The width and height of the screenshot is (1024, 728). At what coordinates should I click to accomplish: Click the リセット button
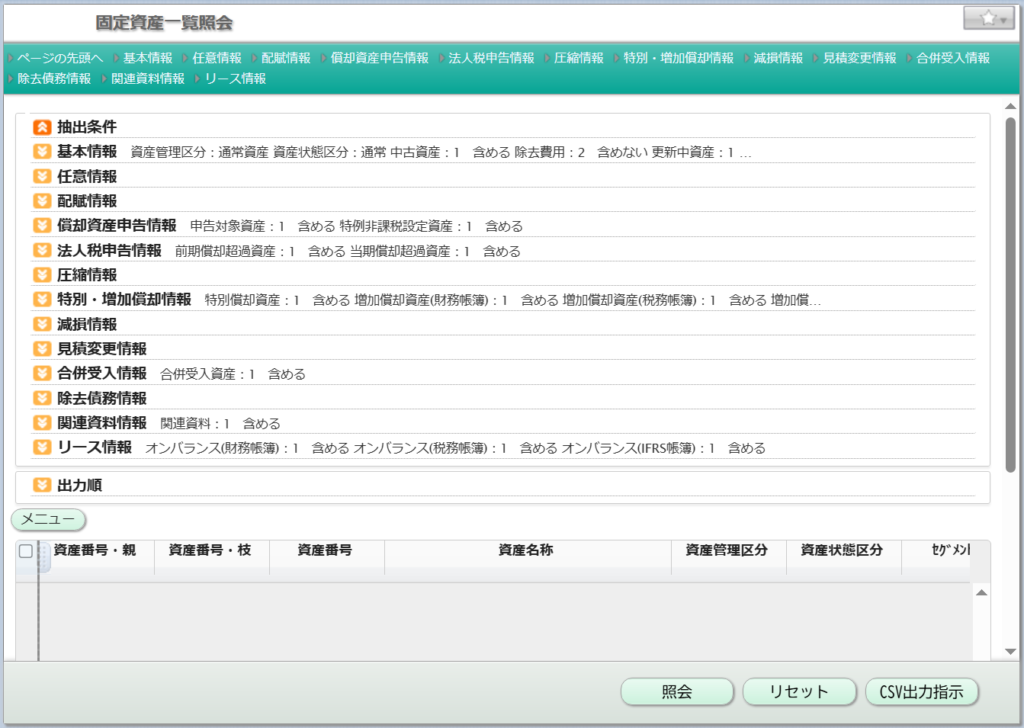point(799,692)
